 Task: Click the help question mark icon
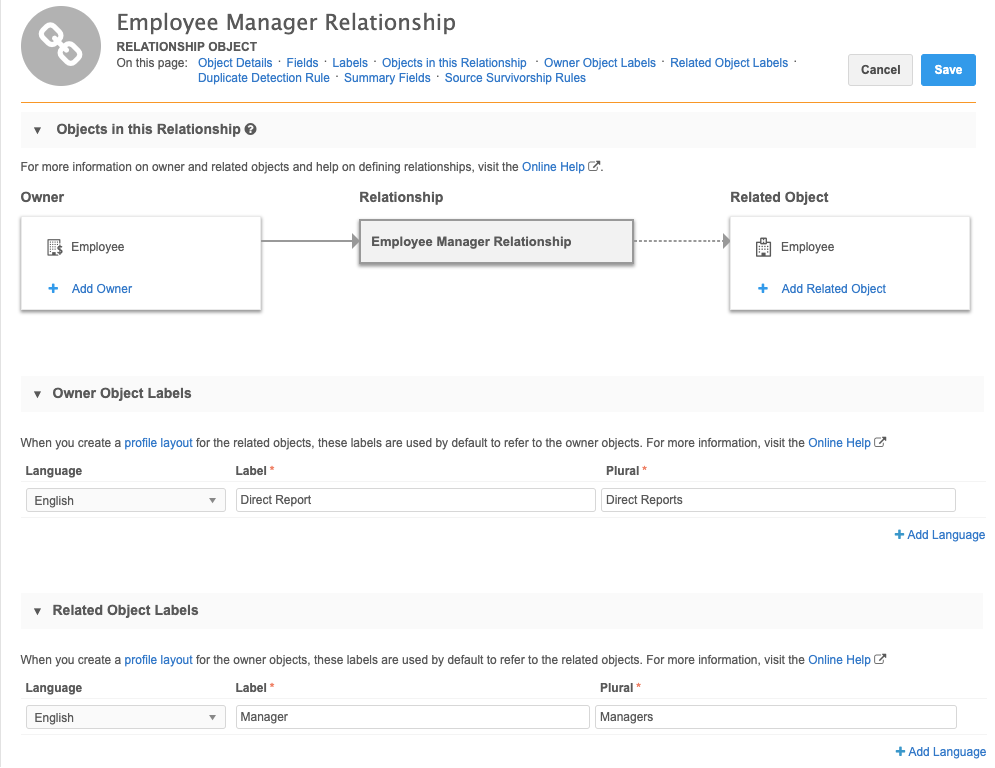250,129
